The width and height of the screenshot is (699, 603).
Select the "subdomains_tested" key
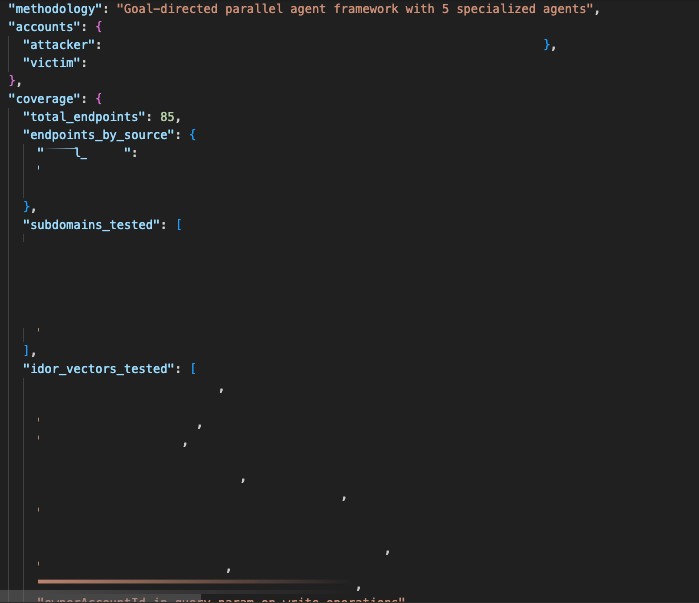coord(91,225)
